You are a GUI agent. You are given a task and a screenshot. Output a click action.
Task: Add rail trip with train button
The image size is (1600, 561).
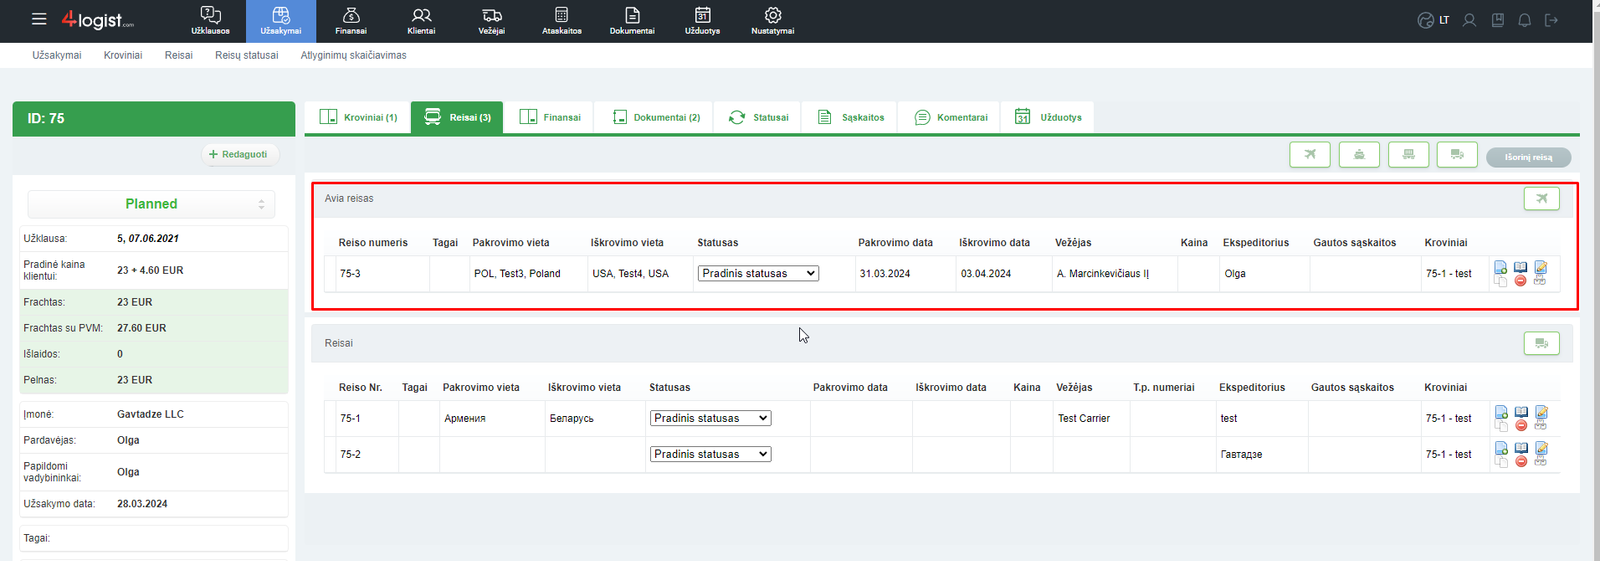(1408, 155)
